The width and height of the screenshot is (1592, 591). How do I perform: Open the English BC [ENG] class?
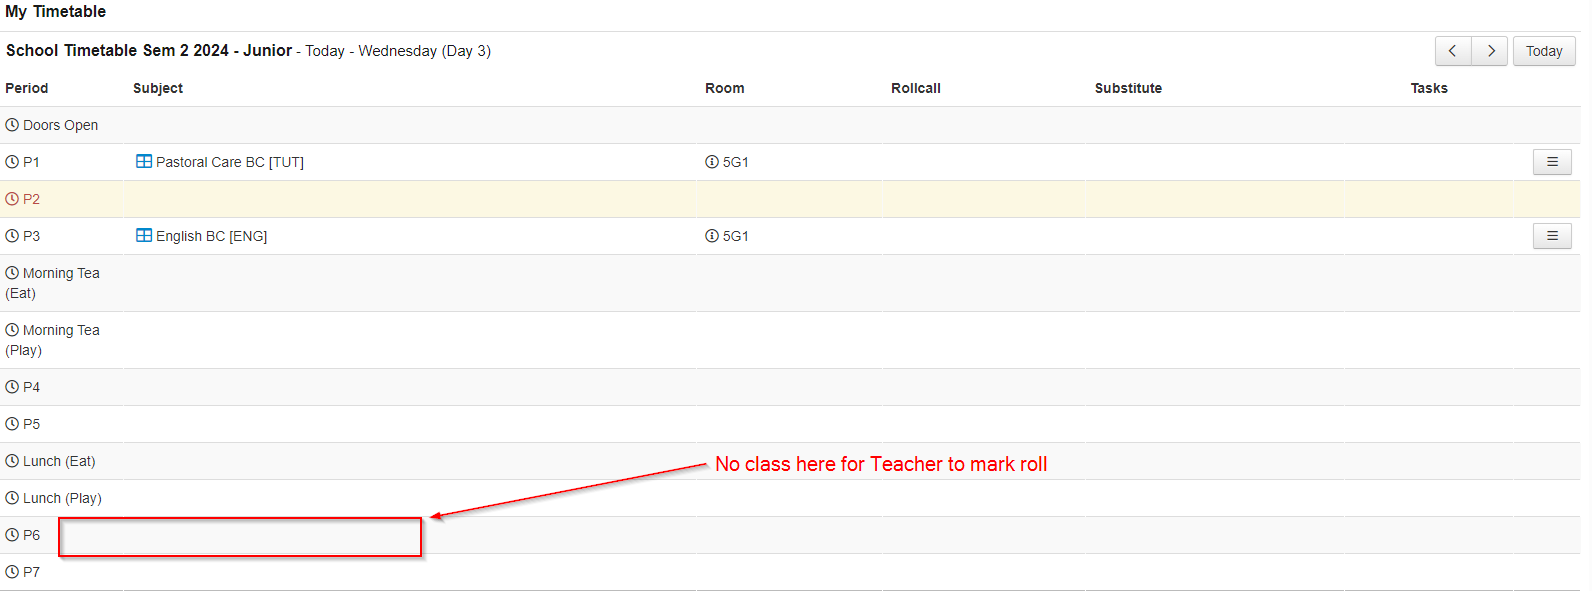pos(211,236)
